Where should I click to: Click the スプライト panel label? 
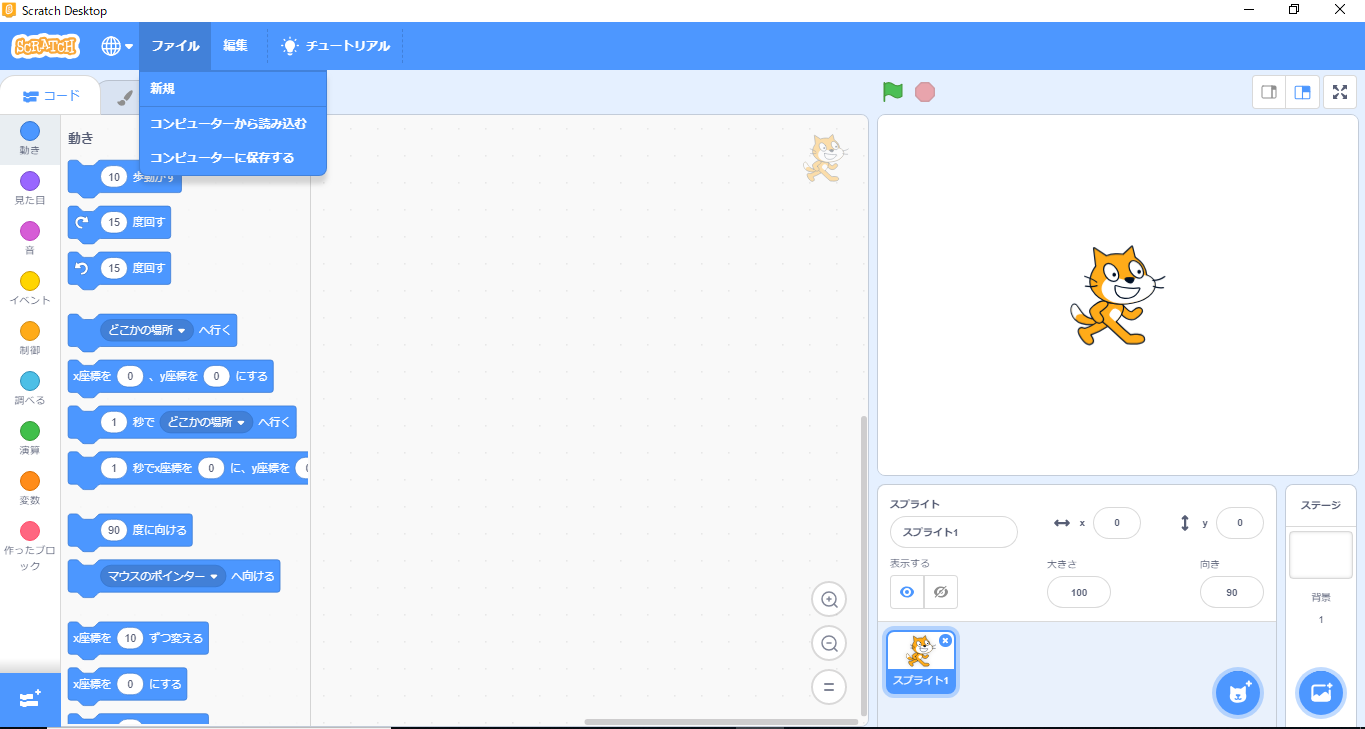(x=915, y=504)
